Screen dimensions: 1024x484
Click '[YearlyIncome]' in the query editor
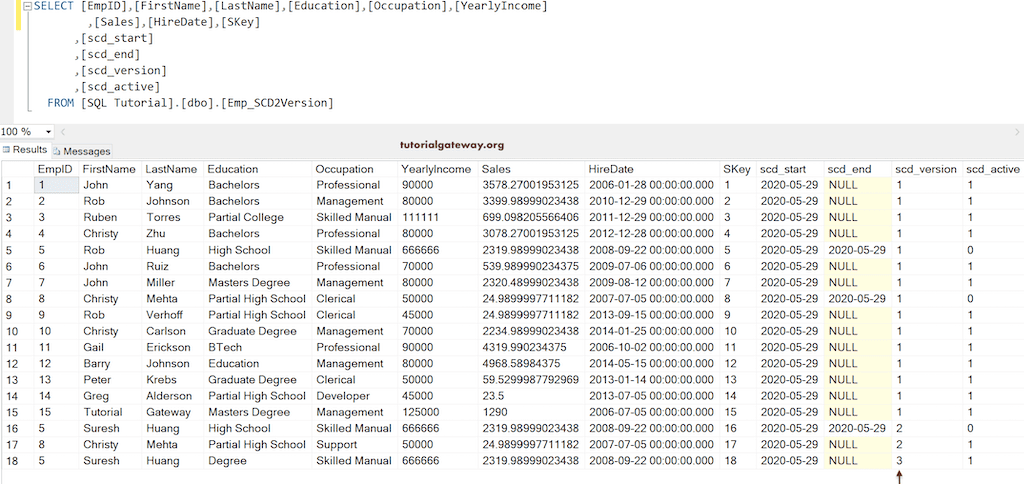[x=500, y=7]
